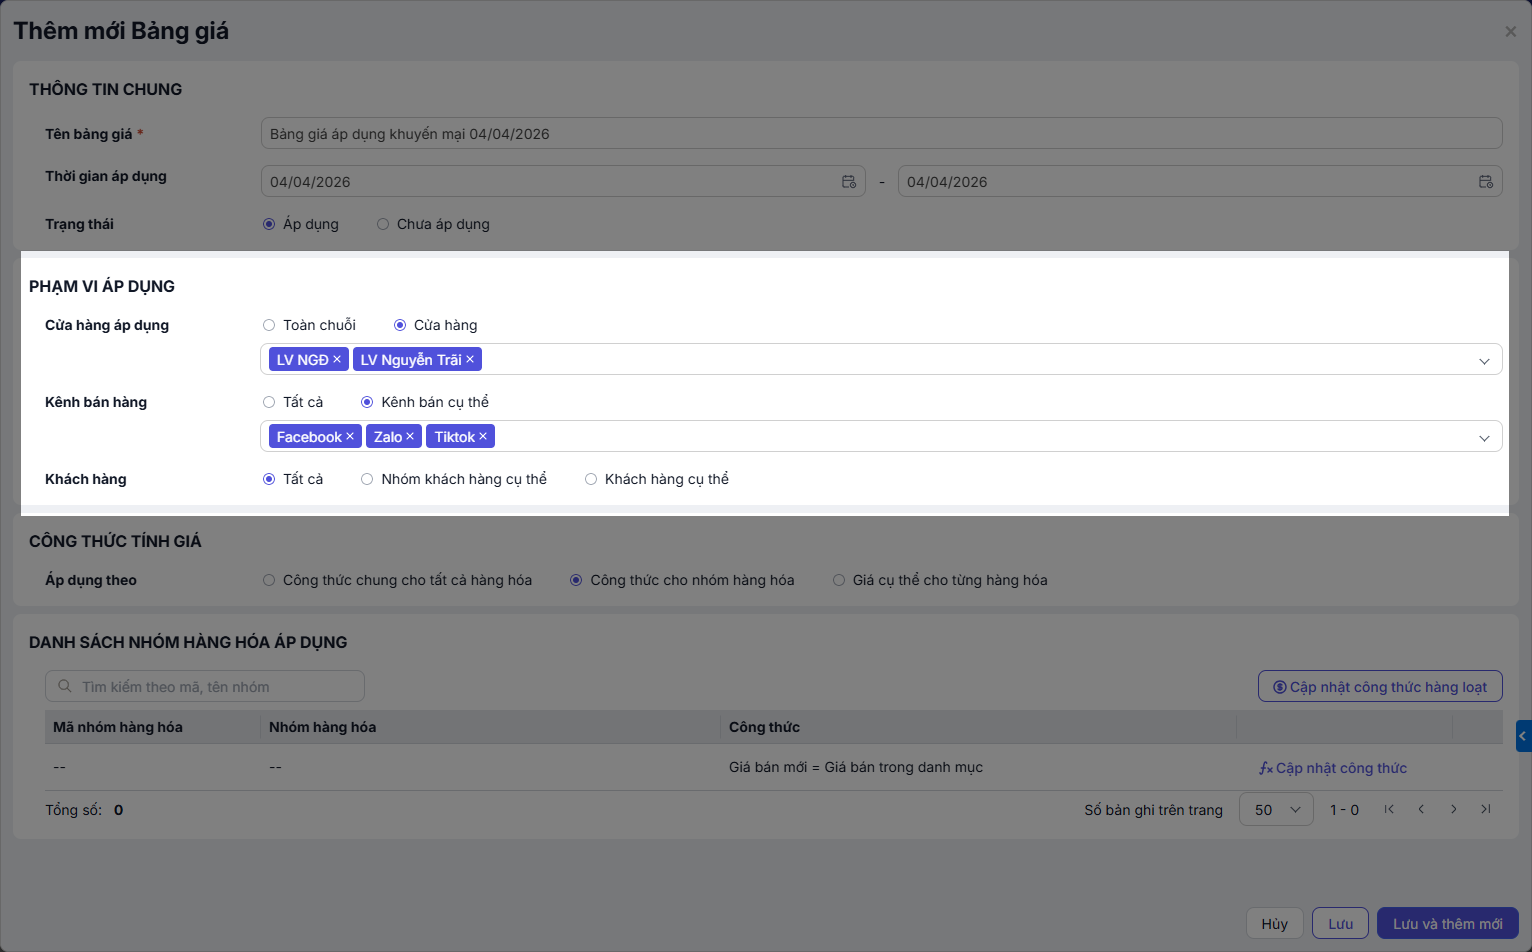This screenshot has height=952, width=1532.
Task: Remove the Facebook channel tag
Action: [x=350, y=437]
